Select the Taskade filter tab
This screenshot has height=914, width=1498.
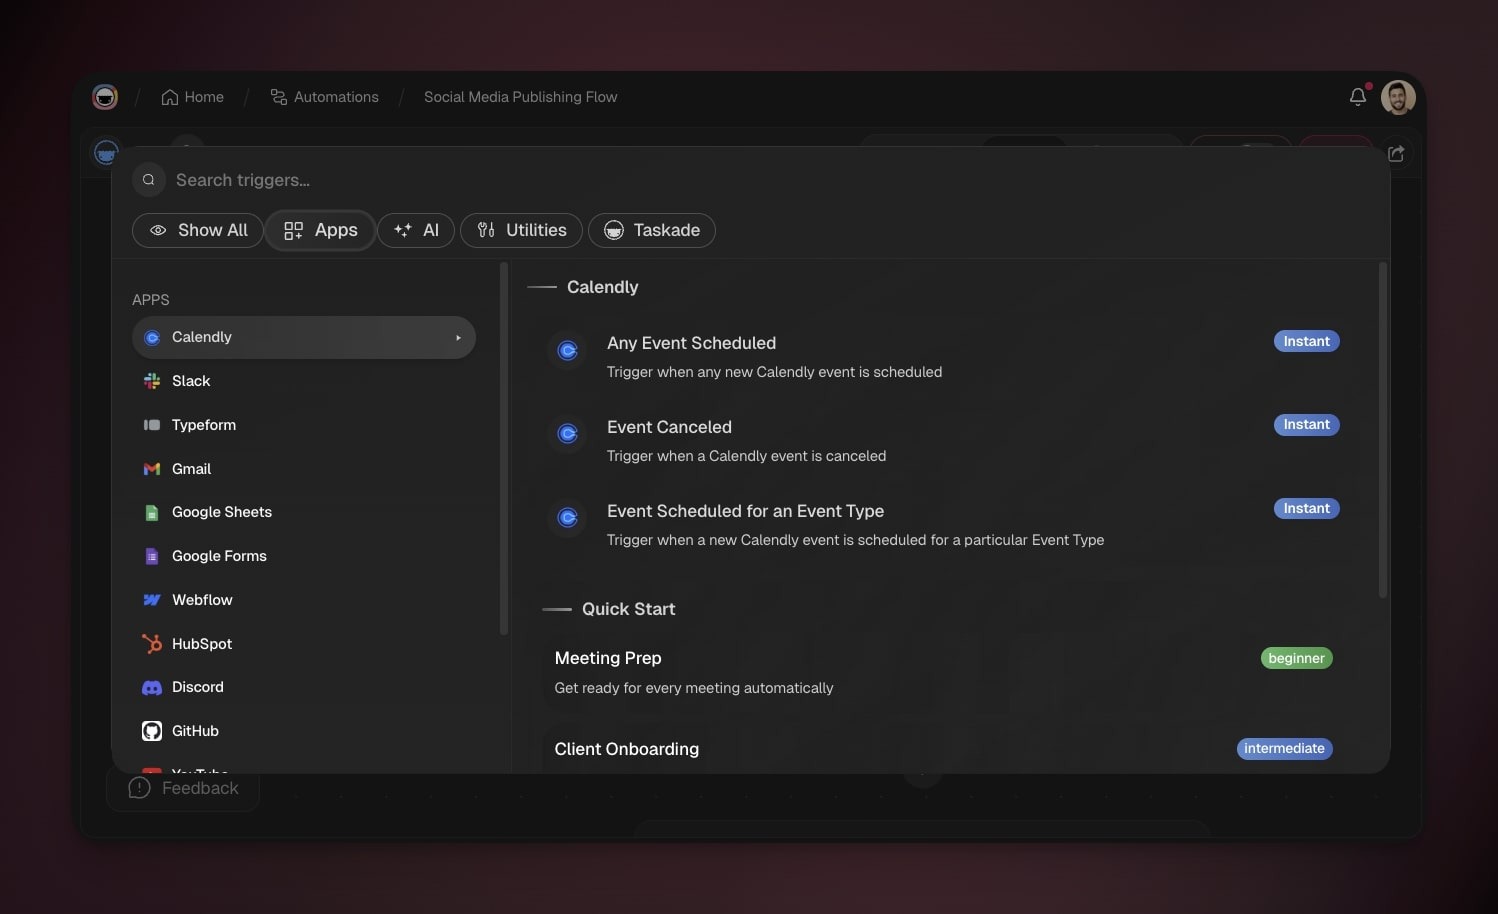point(651,230)
